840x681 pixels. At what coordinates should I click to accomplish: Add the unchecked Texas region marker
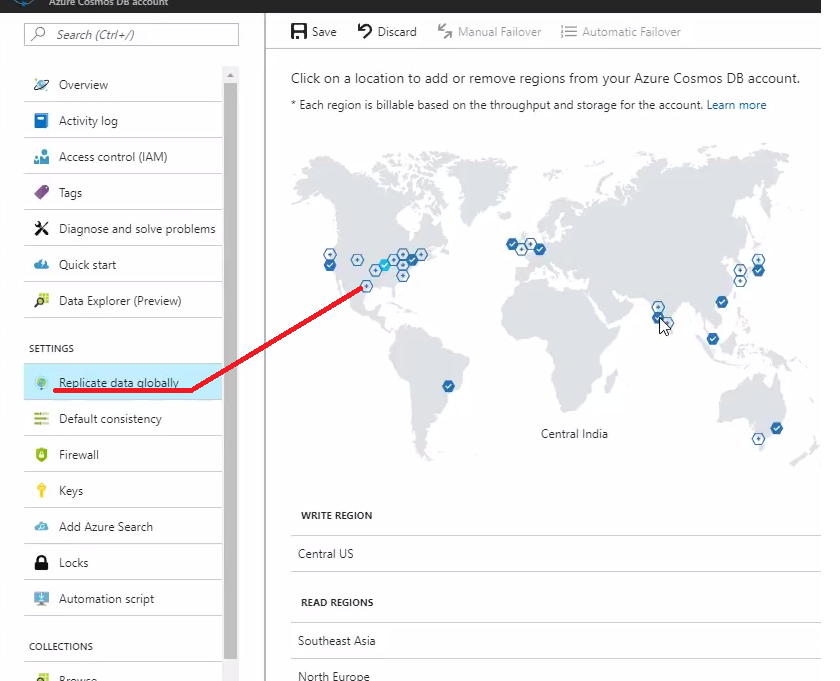click(366, 286)
